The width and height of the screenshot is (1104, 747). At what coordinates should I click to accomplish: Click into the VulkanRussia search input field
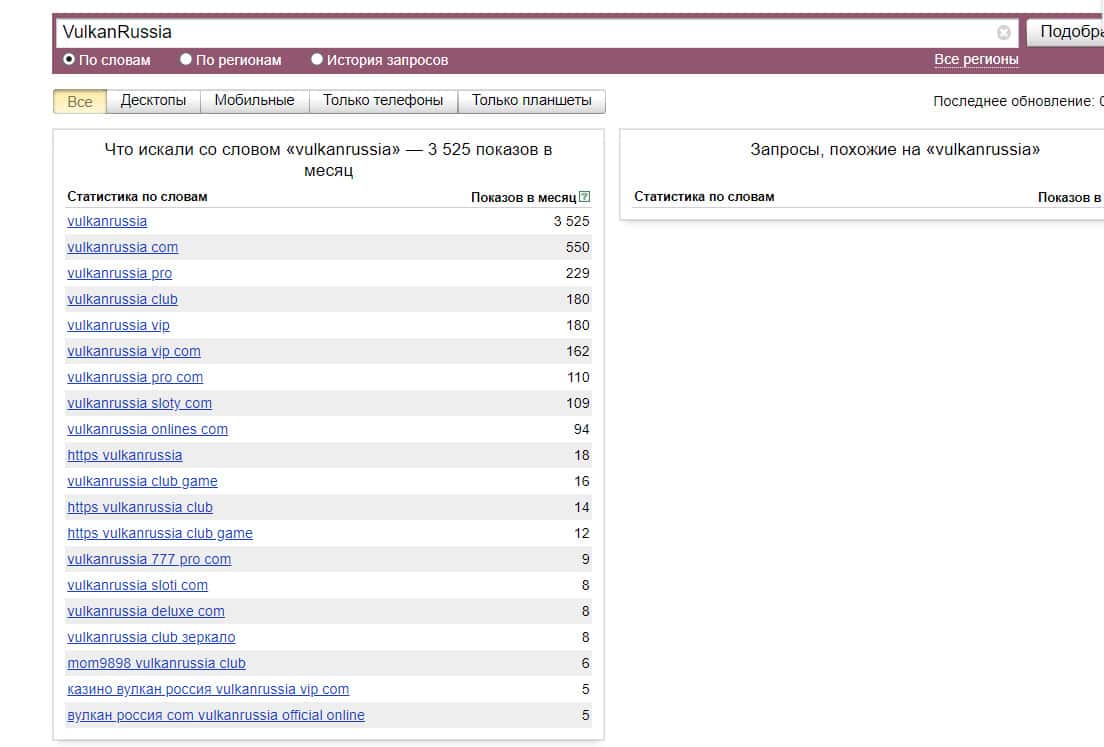tap(520, 32)
